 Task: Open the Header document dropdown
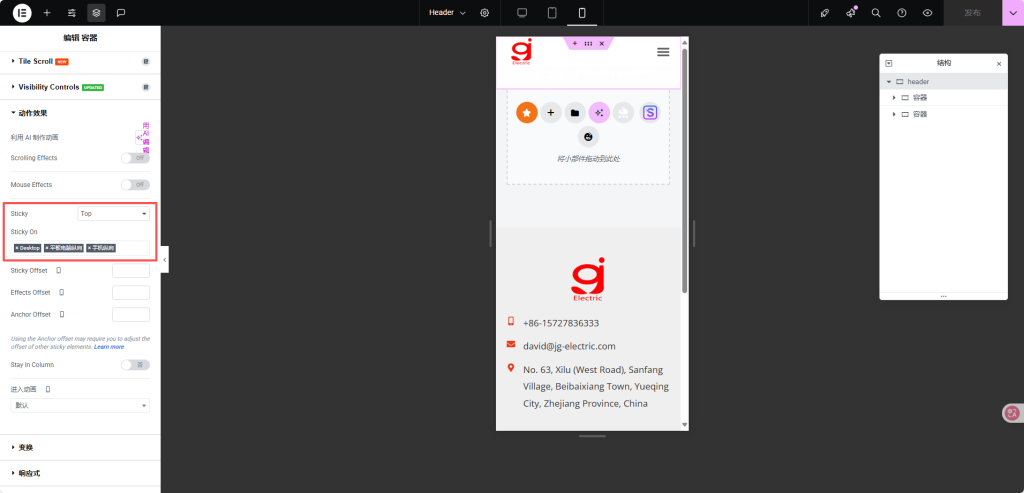pyautogui.click(x=447, y=13)
